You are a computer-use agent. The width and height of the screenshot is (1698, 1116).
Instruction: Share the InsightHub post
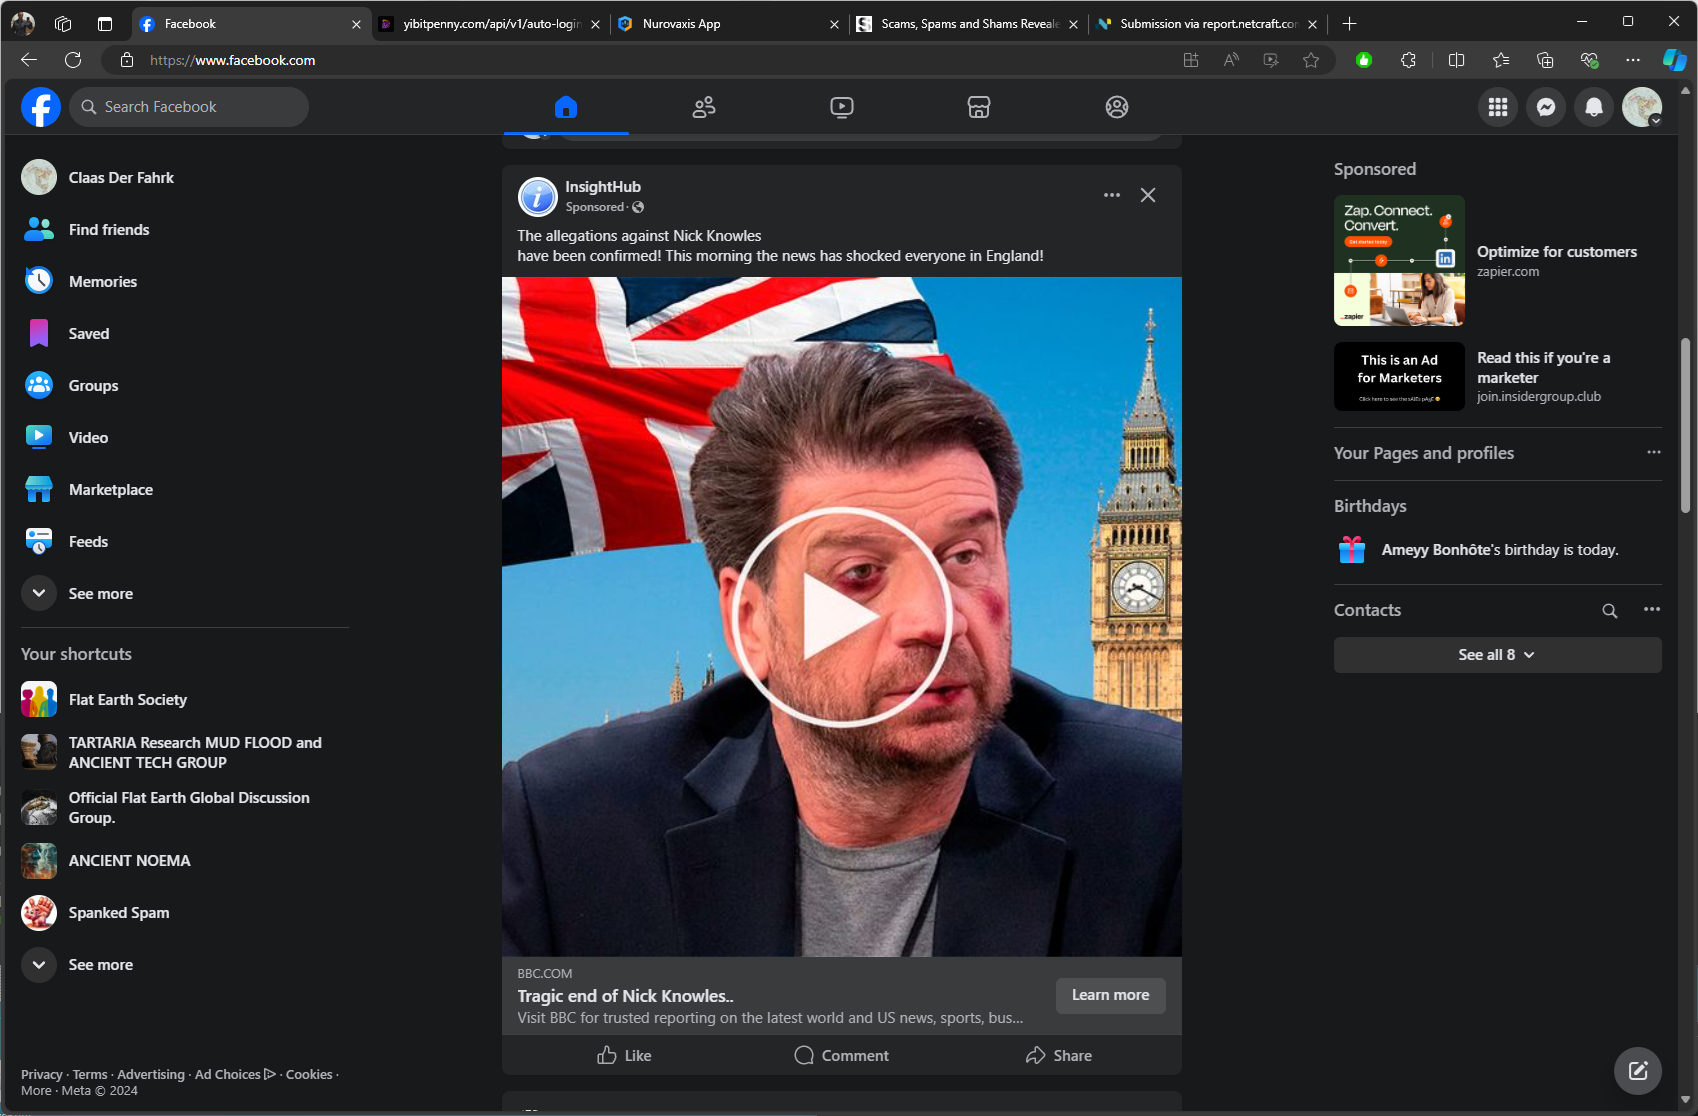pos(1059,1055)
